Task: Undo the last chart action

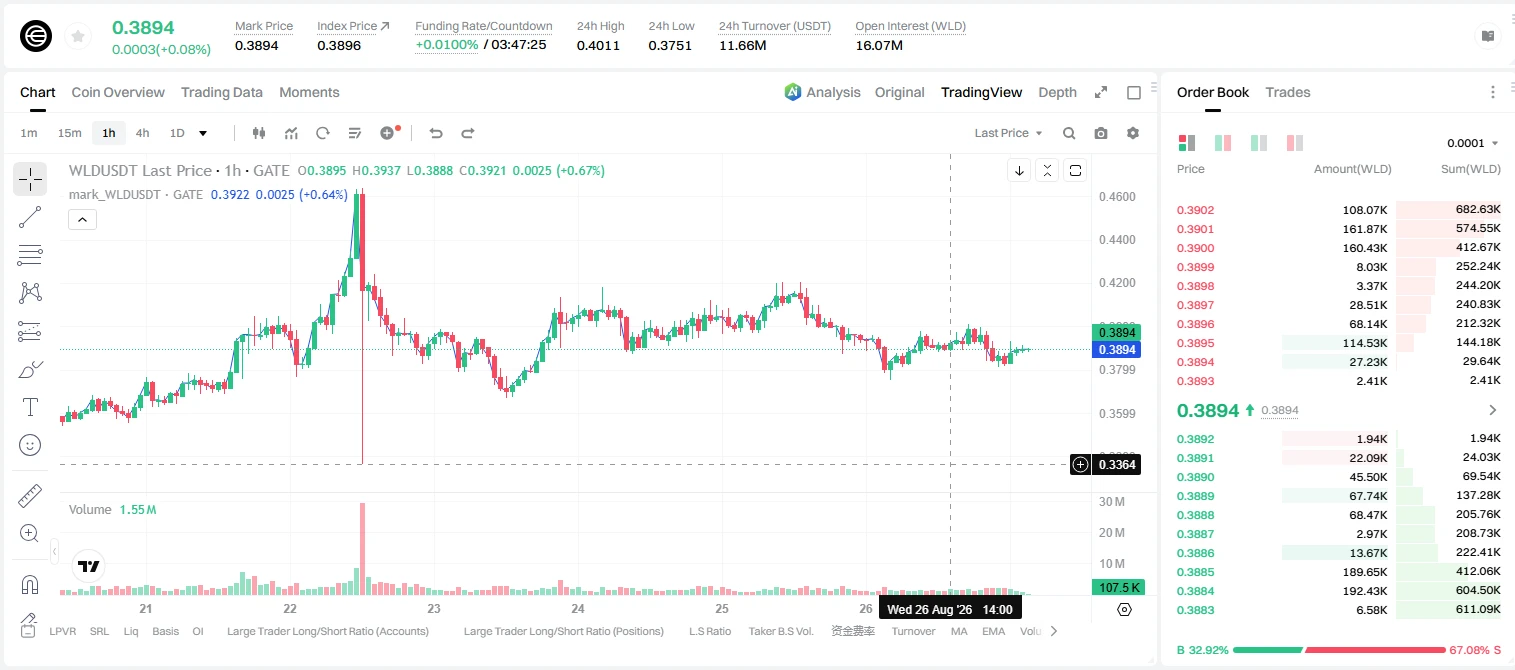Action: coord(436,133)
